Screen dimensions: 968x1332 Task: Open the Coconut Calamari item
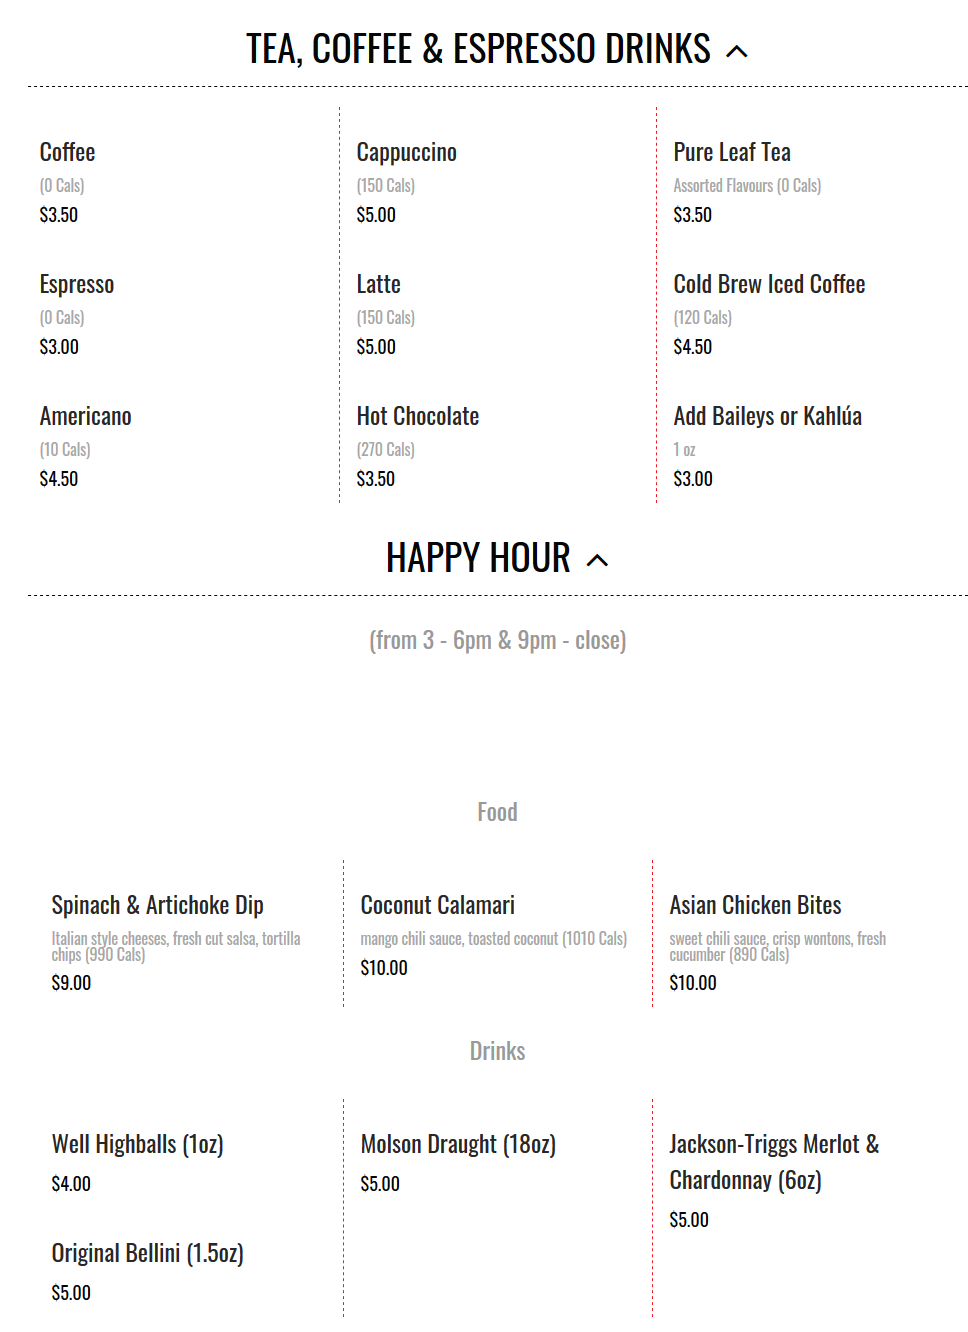(x=438, y=905)
